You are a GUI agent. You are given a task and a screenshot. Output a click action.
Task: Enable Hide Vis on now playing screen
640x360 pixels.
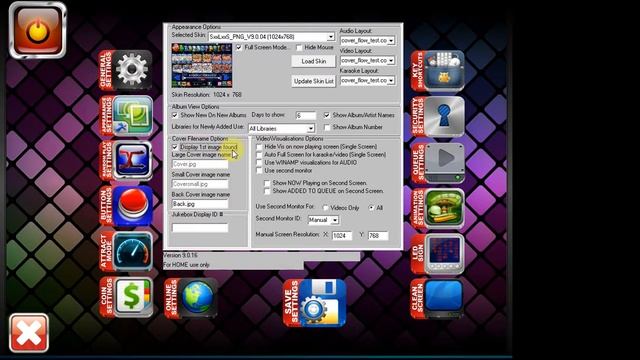(259, 147)
